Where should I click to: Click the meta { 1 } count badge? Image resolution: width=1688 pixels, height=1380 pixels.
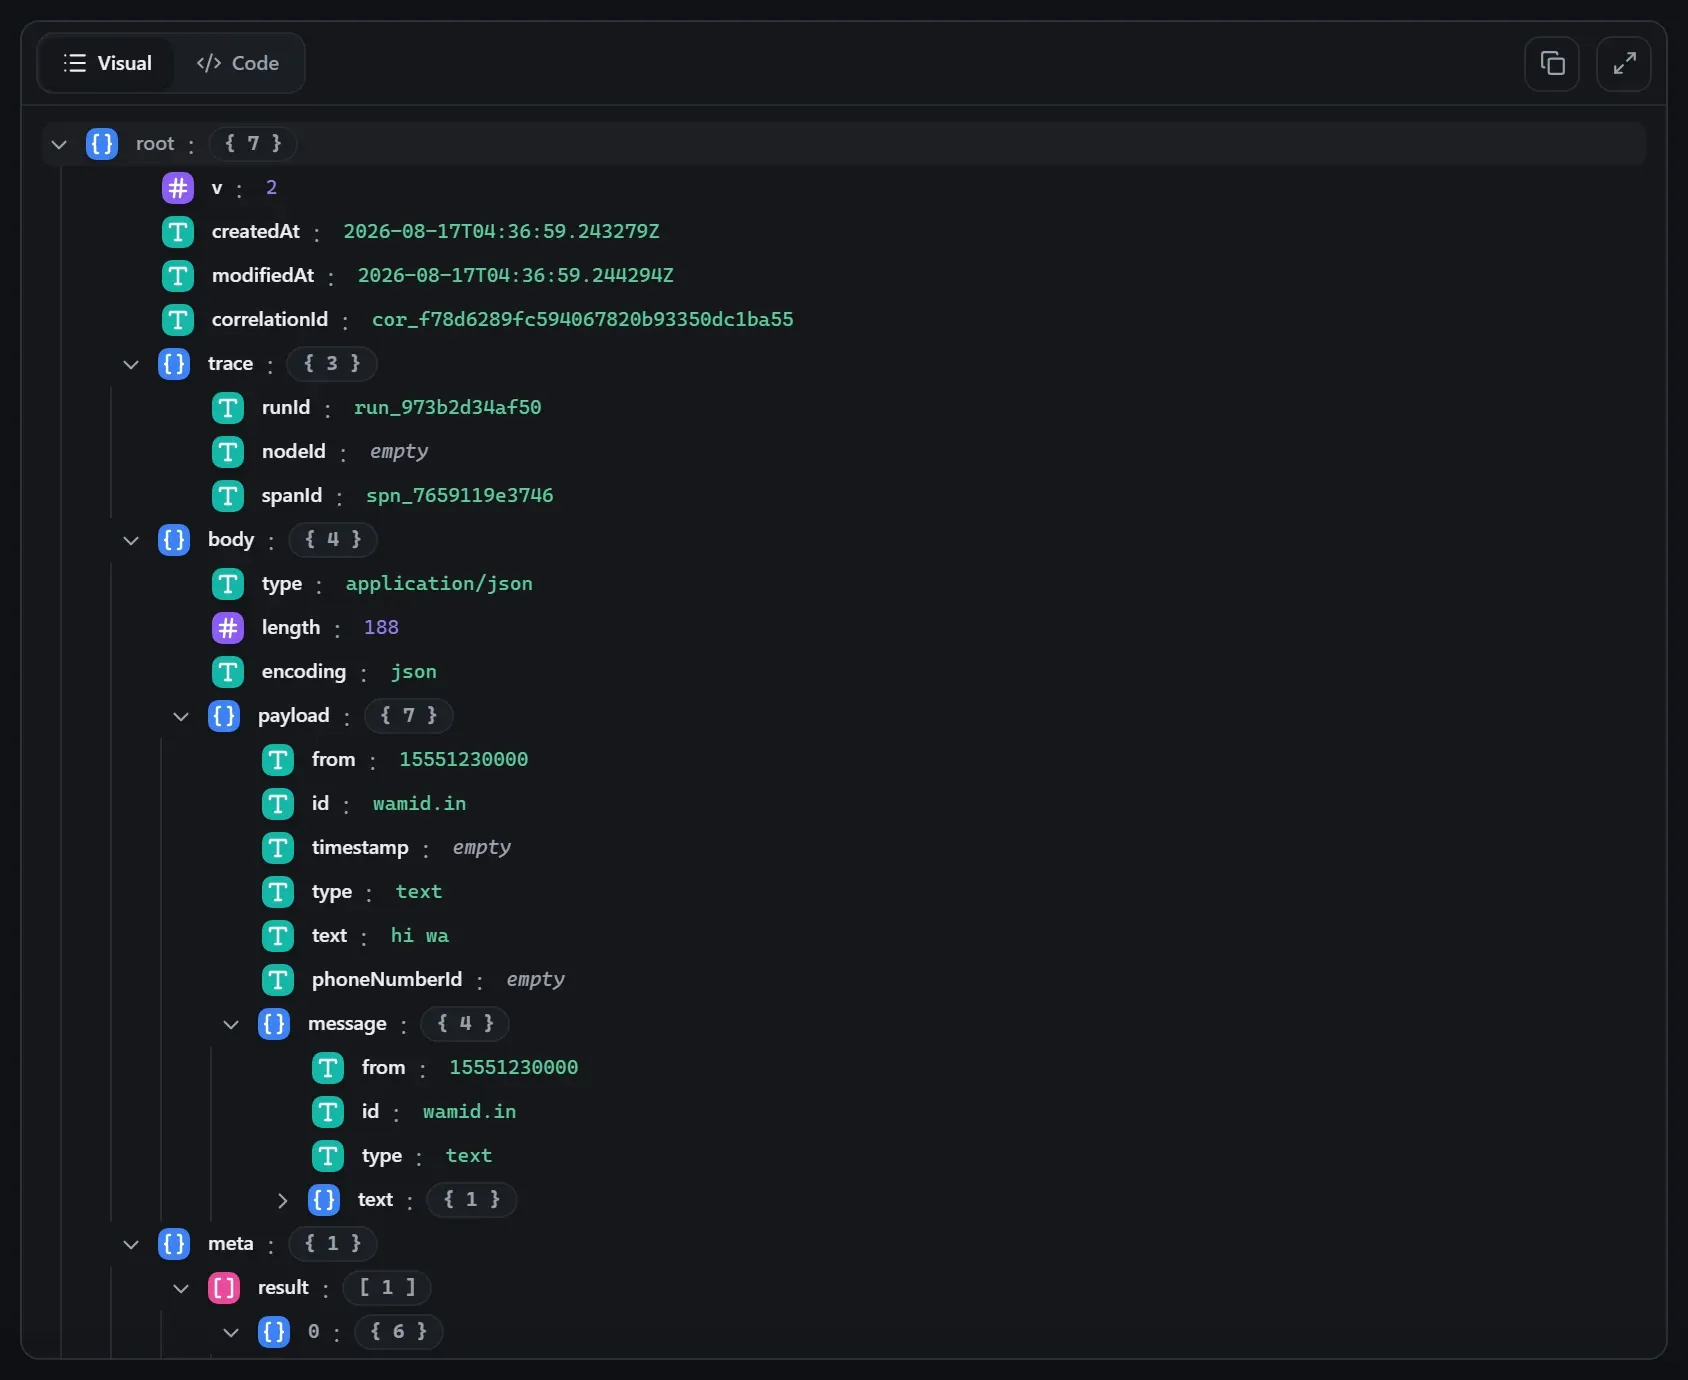click(x=333, y=1244)
